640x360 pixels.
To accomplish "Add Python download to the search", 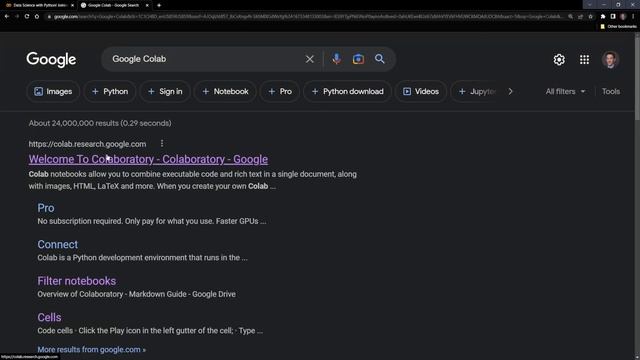I will (x=347, y=91).
